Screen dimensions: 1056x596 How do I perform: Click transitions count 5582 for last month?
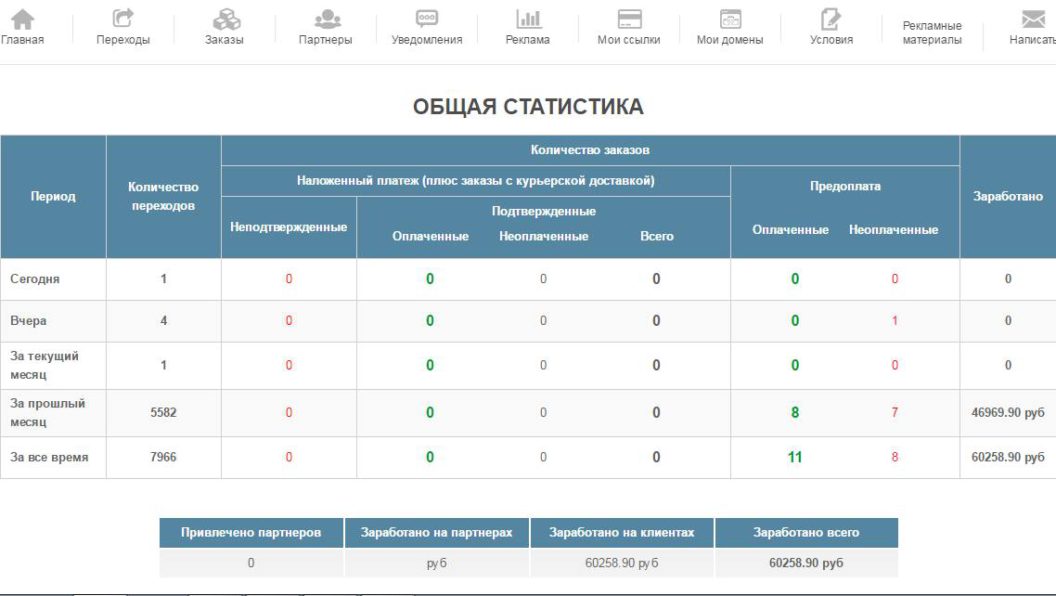coord(163,413)
